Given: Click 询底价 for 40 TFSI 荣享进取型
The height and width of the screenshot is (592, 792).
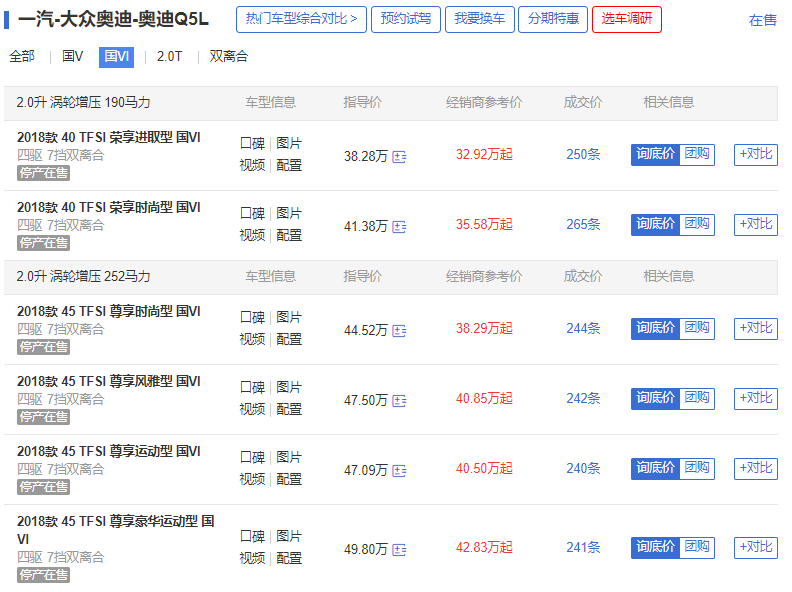Looking at the screenshot, I should (x=655, y=154).
